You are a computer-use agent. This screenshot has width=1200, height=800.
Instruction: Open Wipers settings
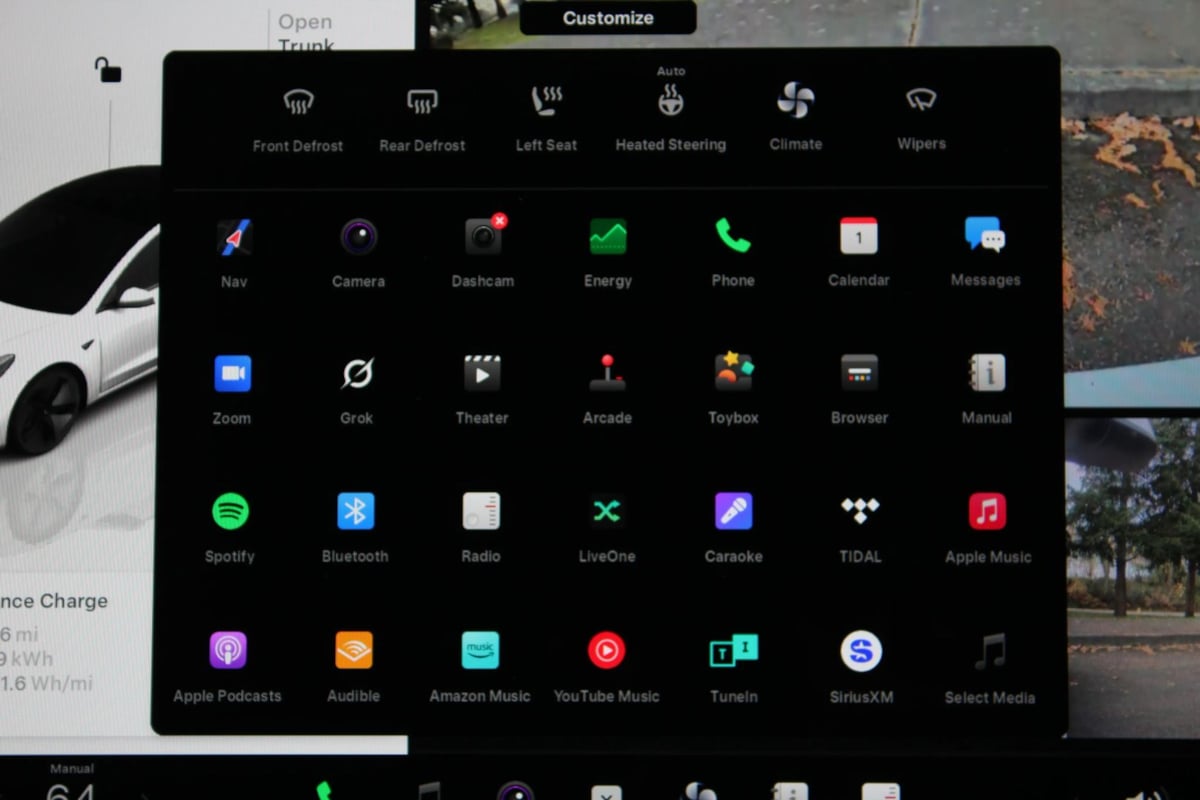coord(921,102)
